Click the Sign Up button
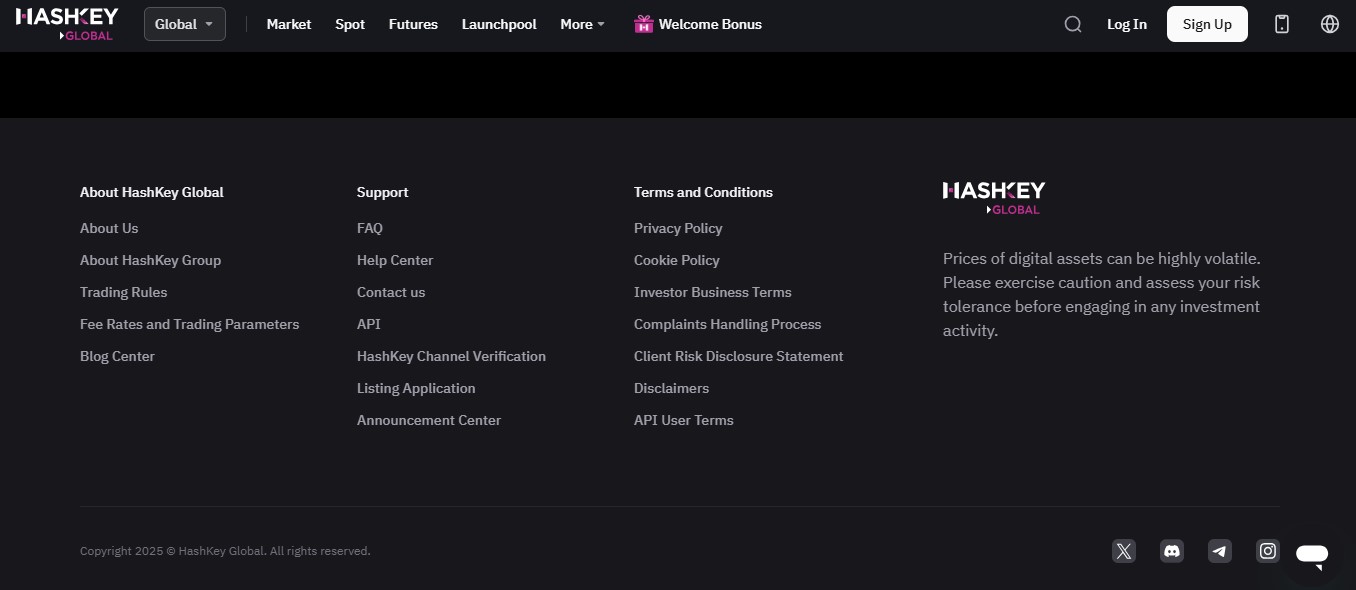This screenshot has width=1356, height=590. (x=1207, y=24)
